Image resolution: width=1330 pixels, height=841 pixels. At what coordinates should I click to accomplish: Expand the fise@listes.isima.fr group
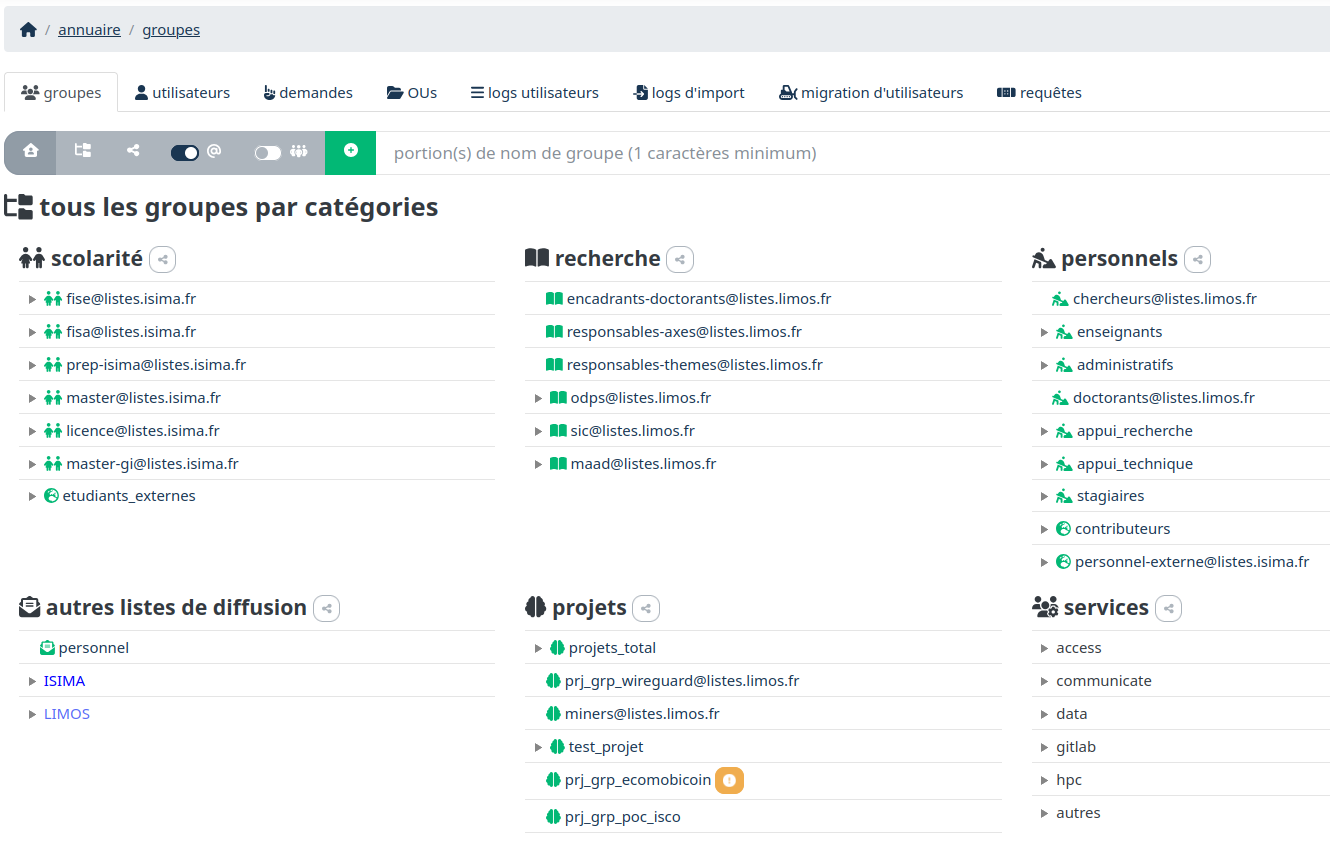pyautogui.click(x=33, y=299)
